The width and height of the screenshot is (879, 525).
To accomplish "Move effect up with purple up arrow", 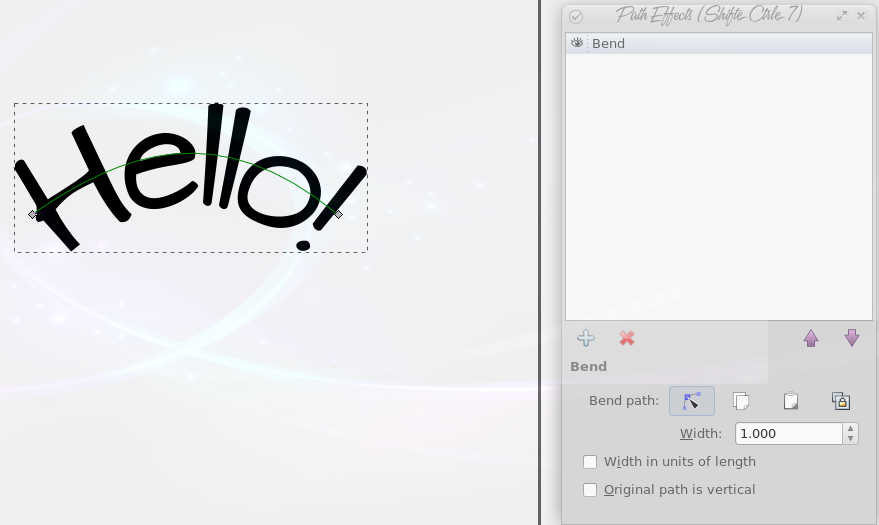I will [811, 338].
